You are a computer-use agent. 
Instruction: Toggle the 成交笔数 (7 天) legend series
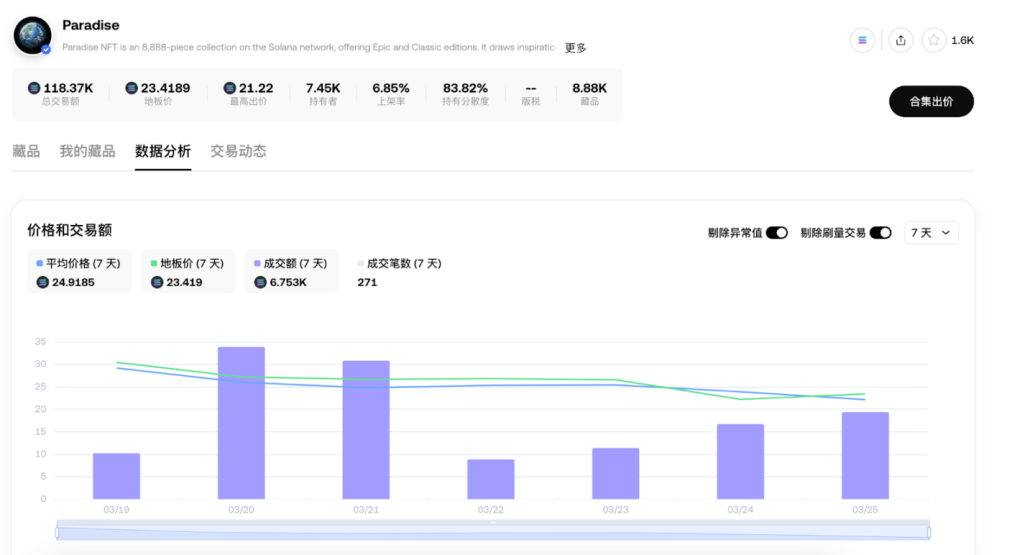click(399, 264)
